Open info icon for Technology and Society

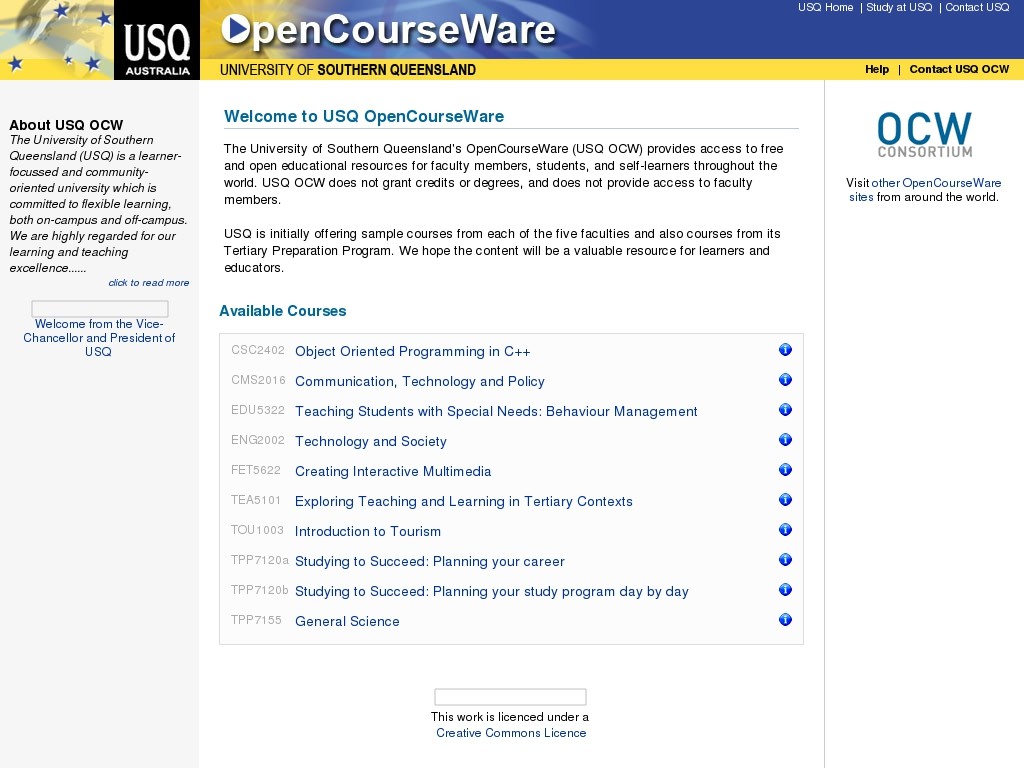click(785, 440)
